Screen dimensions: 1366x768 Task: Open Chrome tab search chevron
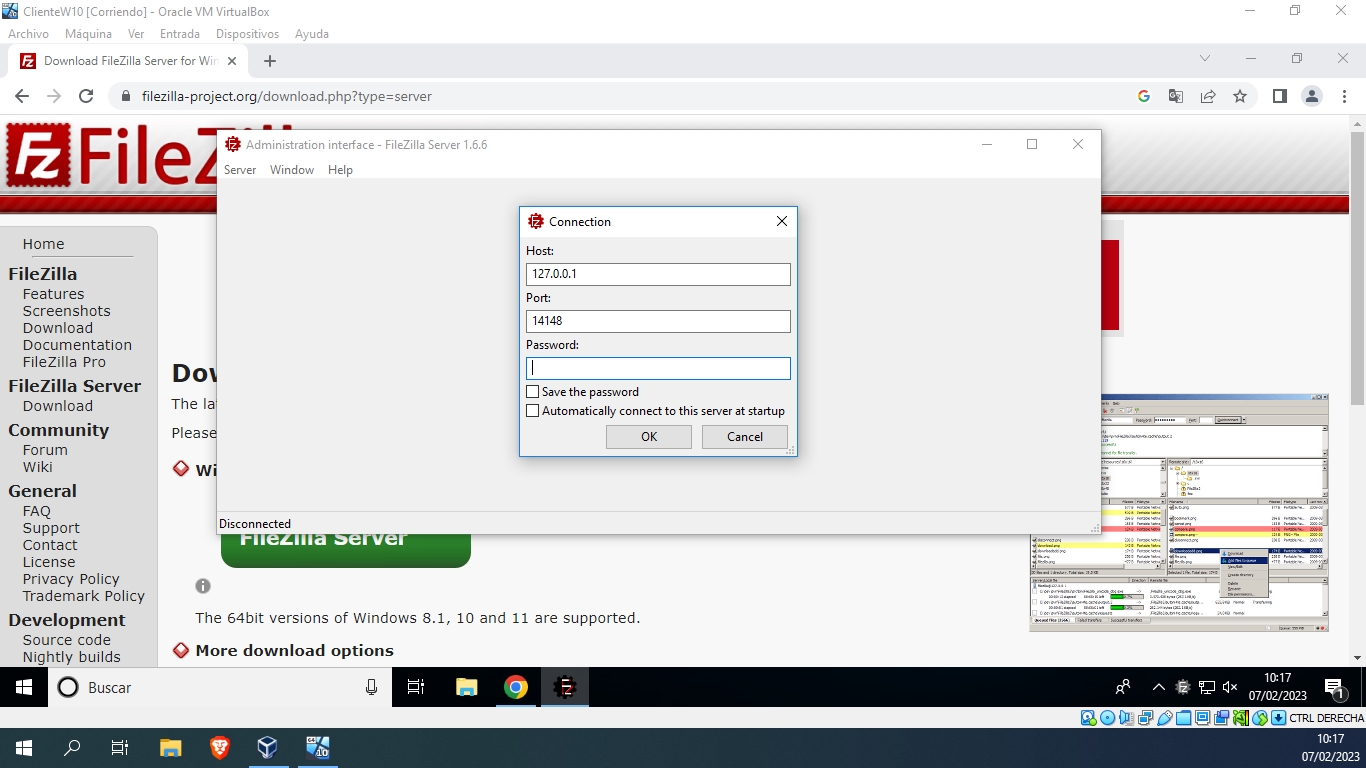1205,59
